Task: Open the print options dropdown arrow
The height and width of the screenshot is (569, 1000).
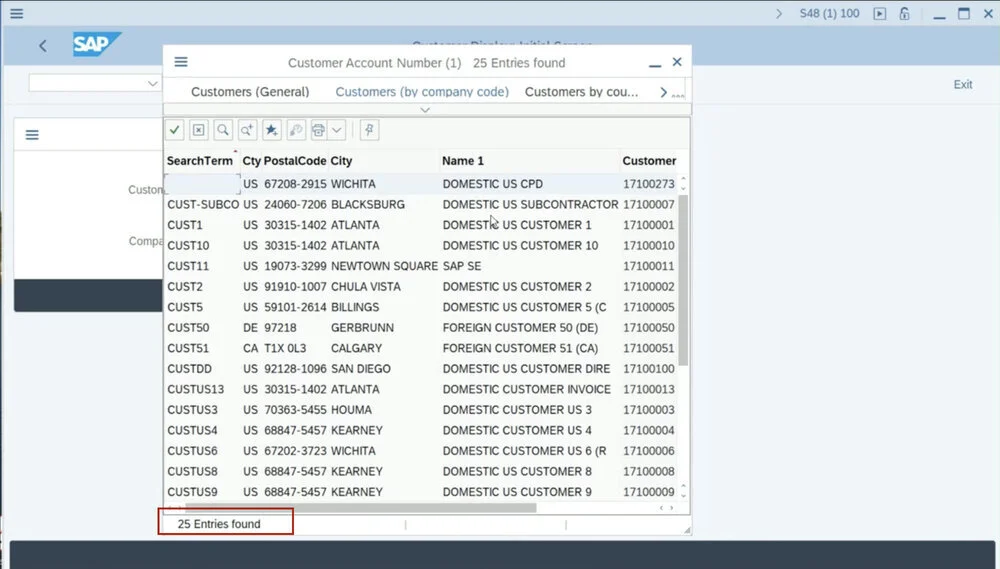Action: click(337, 130)
